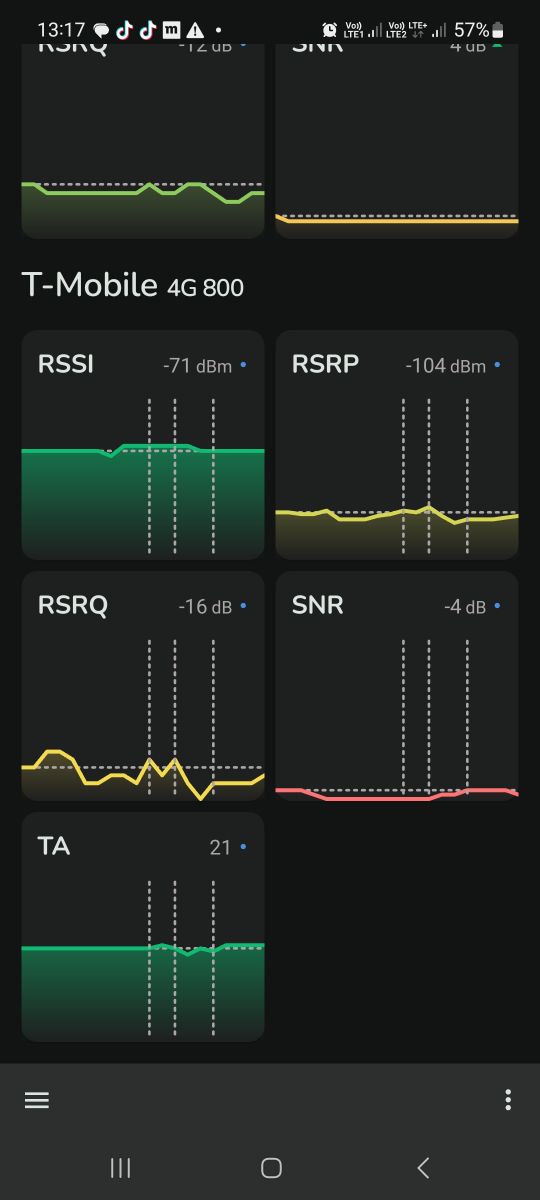Tap the partially visible top SNR card

coord(397,140)
